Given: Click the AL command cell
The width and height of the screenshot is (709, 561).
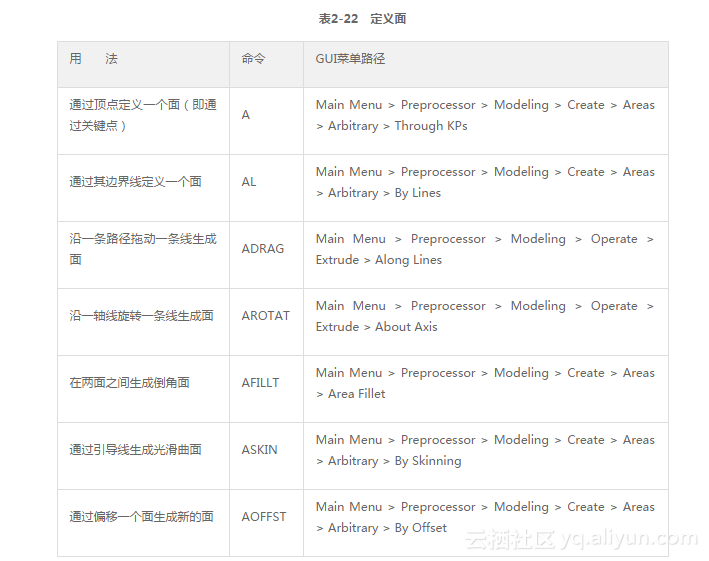Looking at the screenshot, I should coord(249,182).
